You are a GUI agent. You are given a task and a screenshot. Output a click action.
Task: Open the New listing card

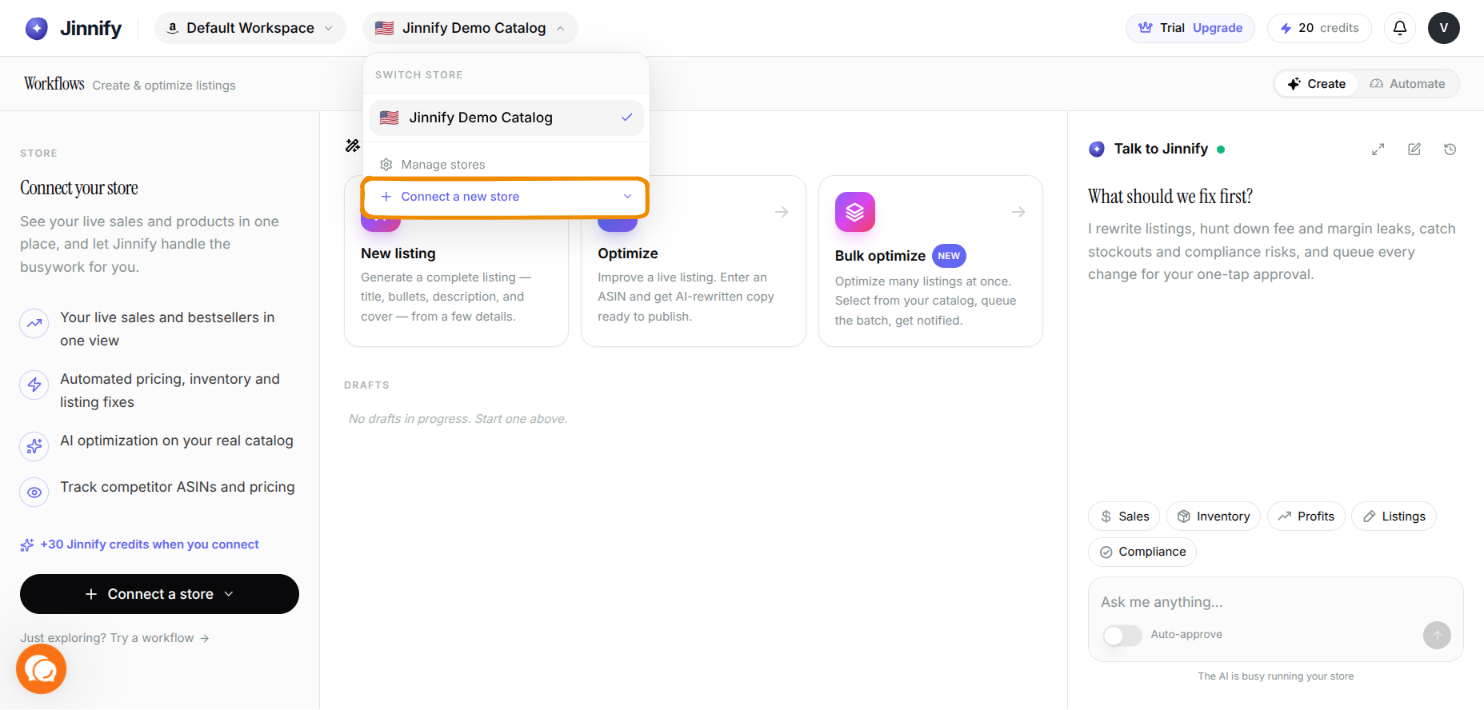pos(456,261)
